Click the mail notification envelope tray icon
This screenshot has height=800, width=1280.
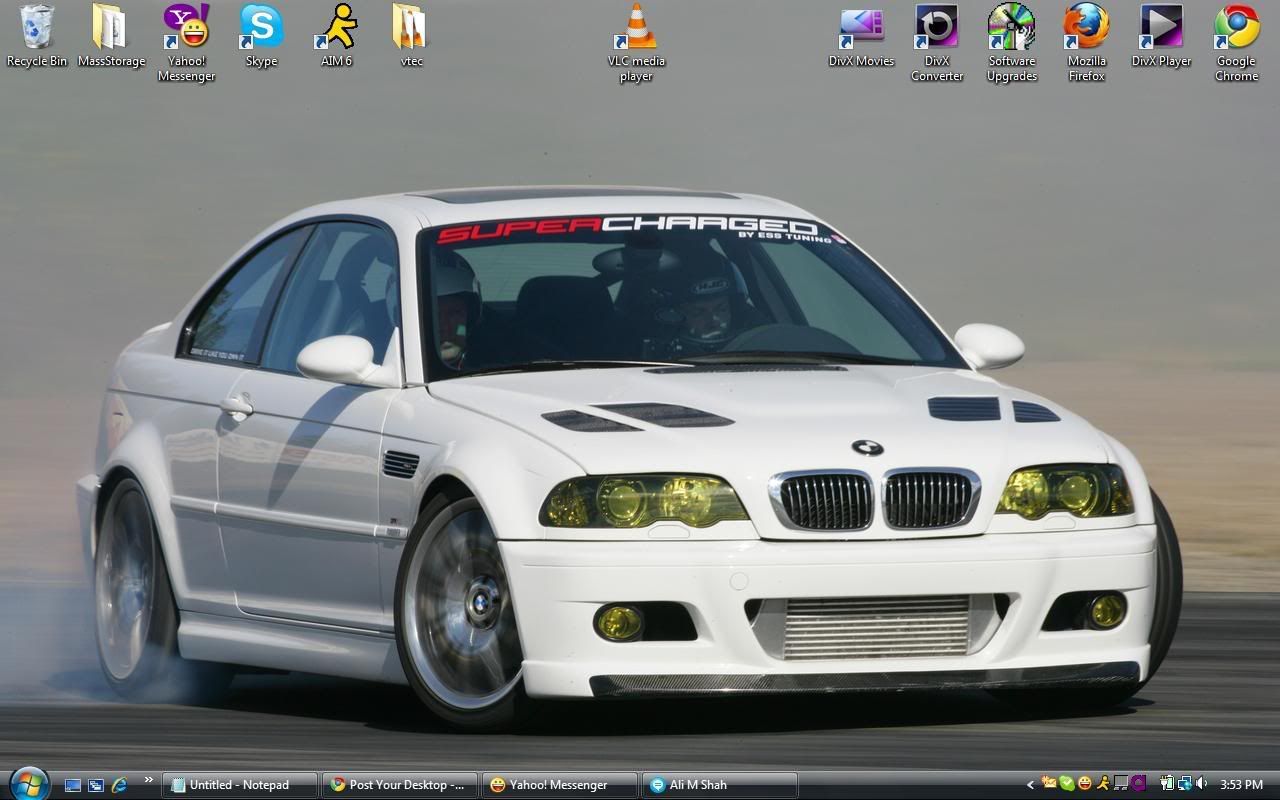click(1049, 784)
